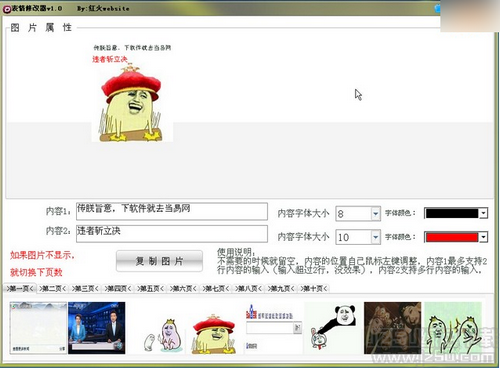The image size is (500, 368).
Task: Switch to the 第四页 tab
Action: coord(118,288)
